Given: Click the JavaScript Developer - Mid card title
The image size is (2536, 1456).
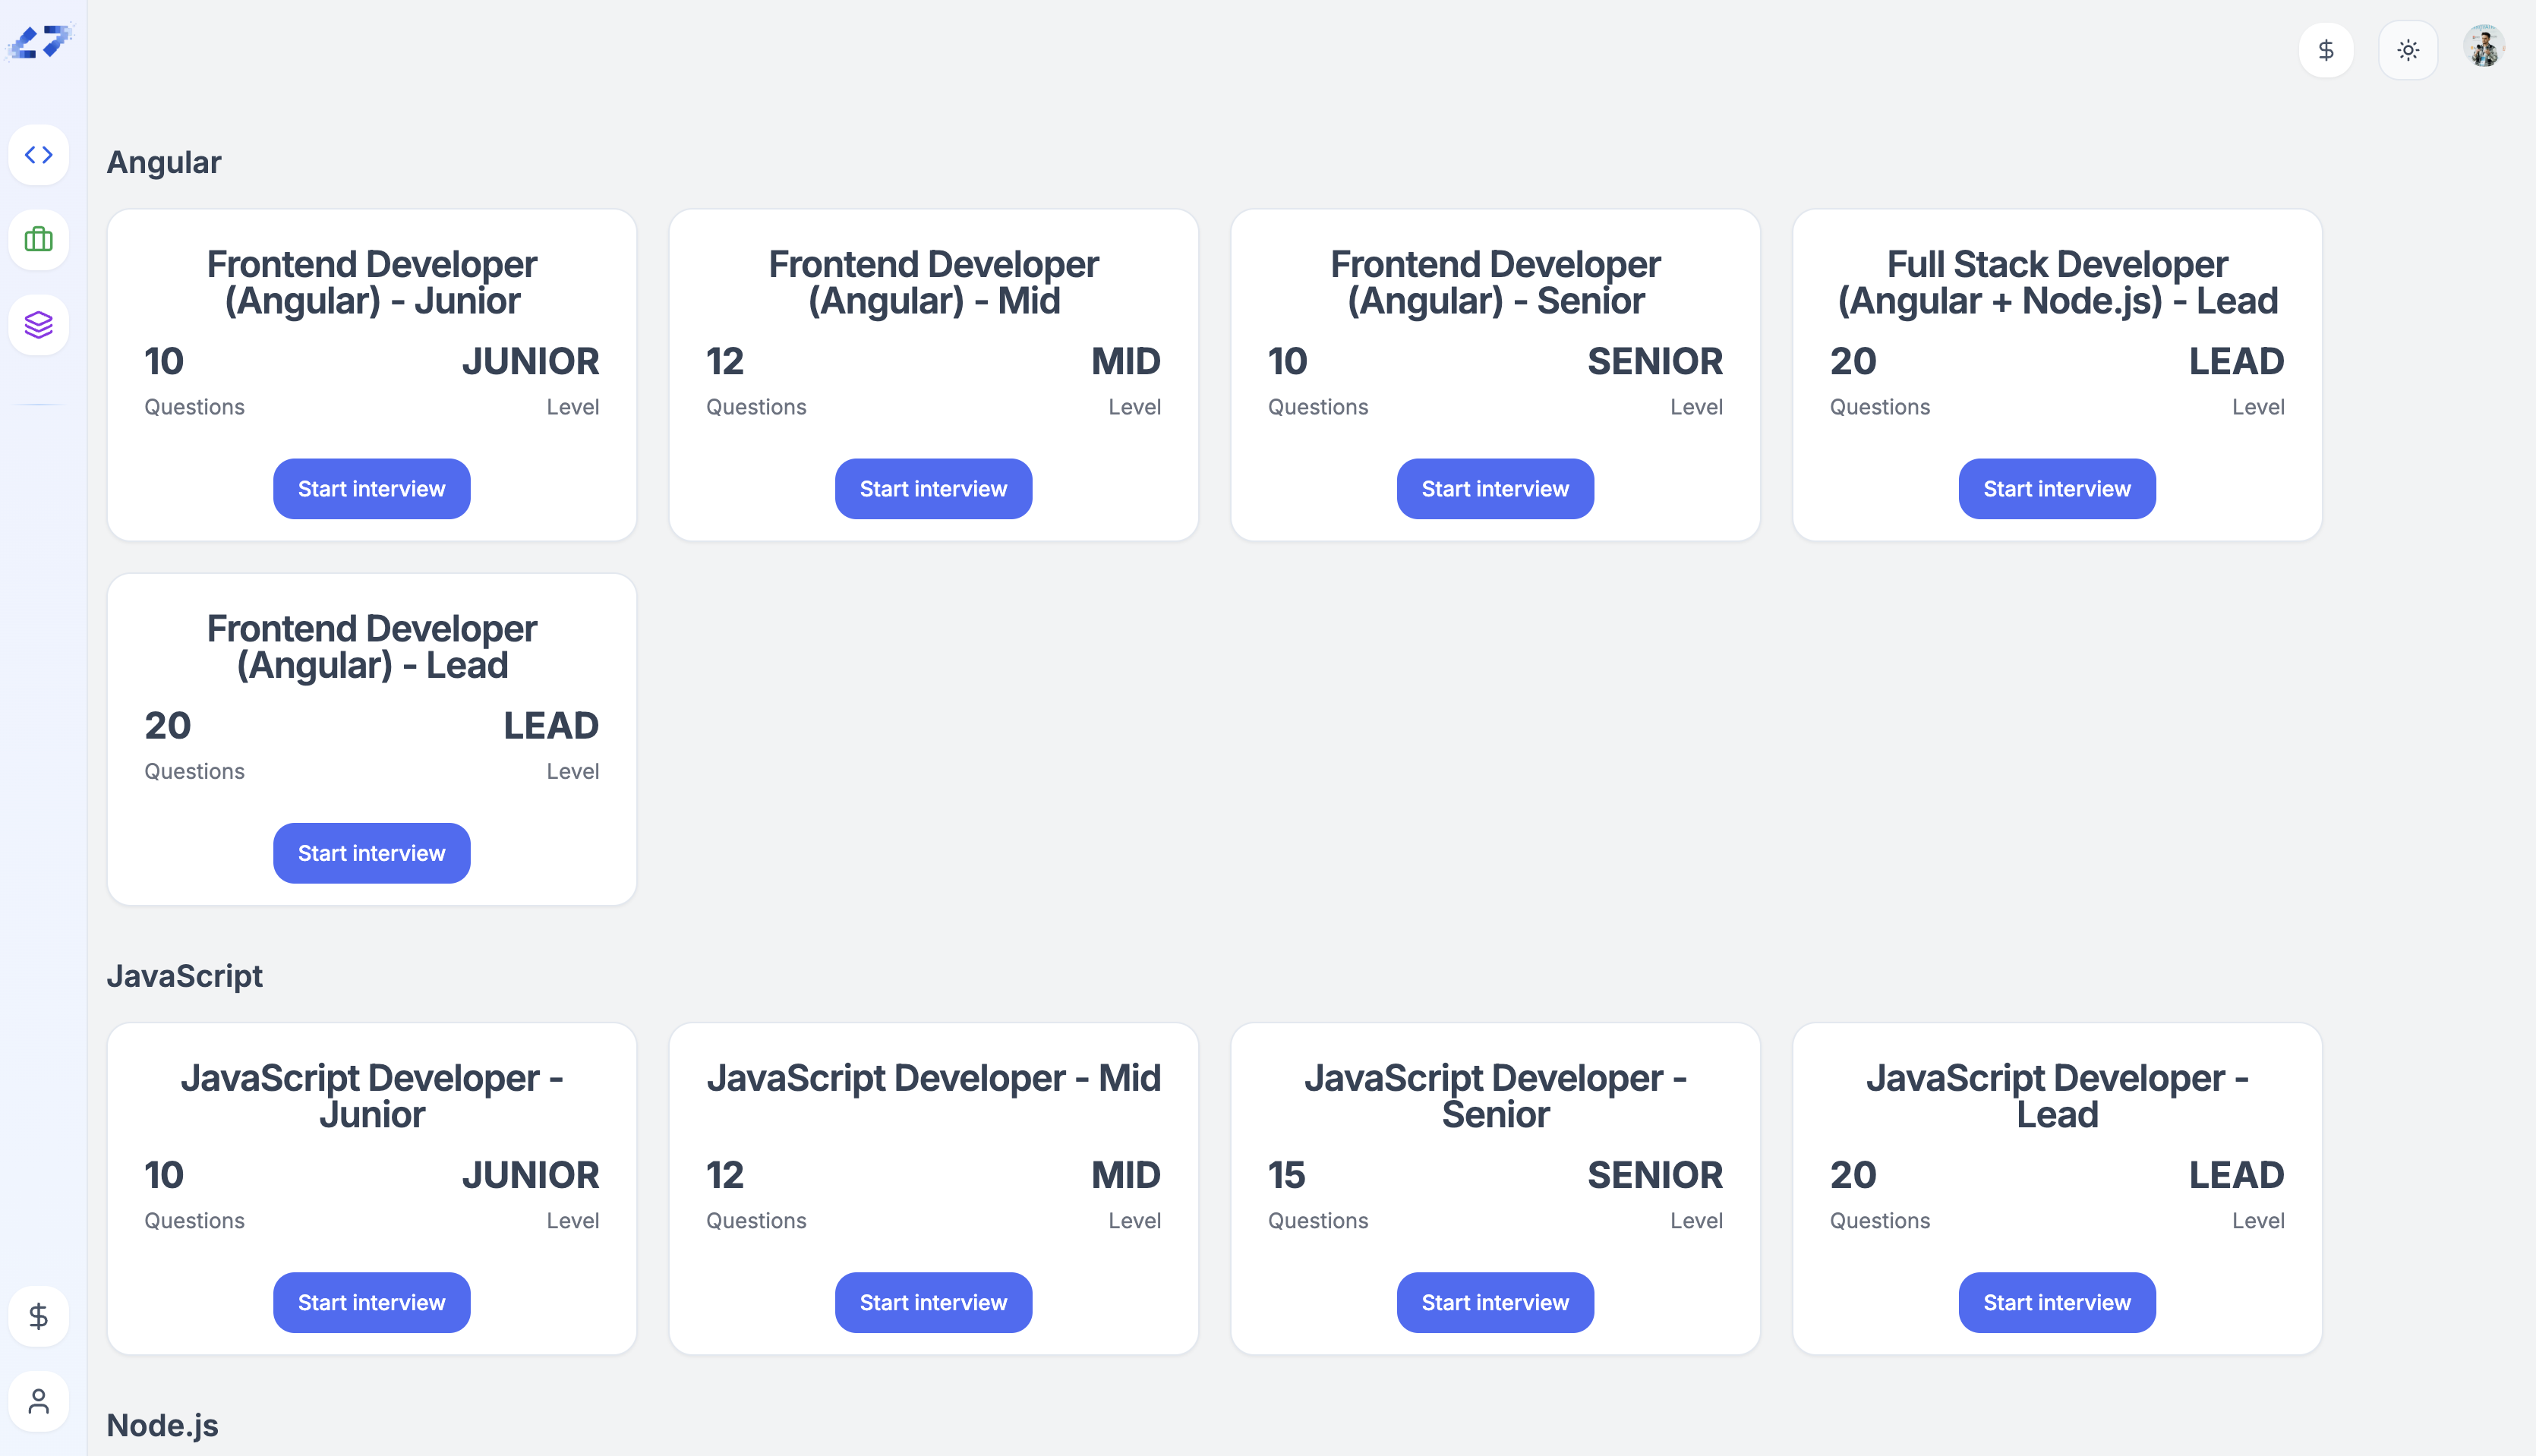Looking at the screenshot, I should tap(933, 1078).
